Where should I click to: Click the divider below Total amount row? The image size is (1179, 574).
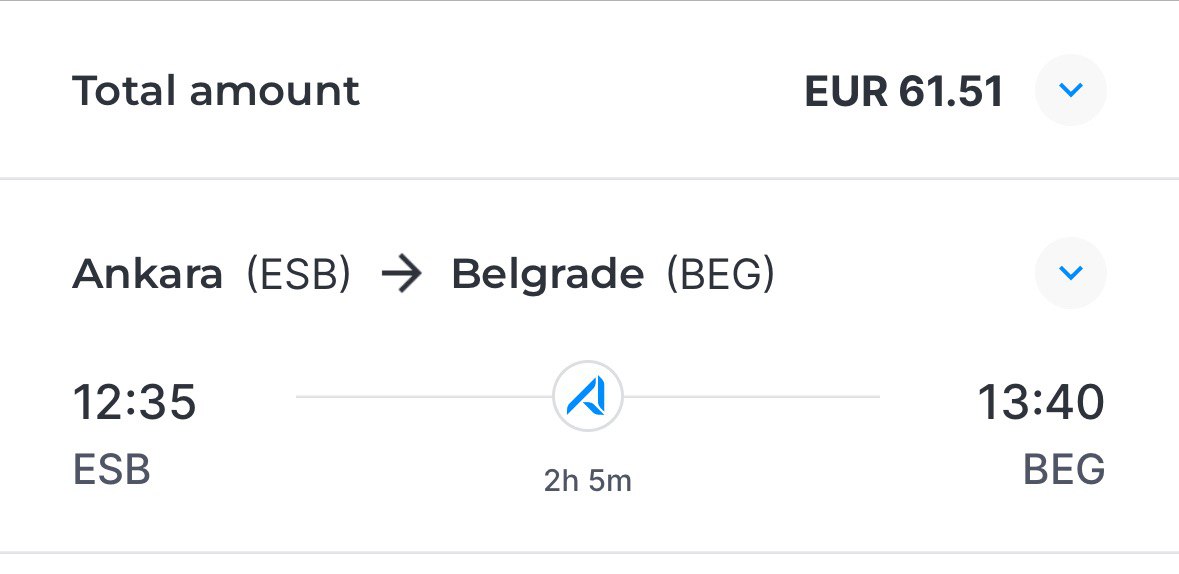click(x=590, y=178)
